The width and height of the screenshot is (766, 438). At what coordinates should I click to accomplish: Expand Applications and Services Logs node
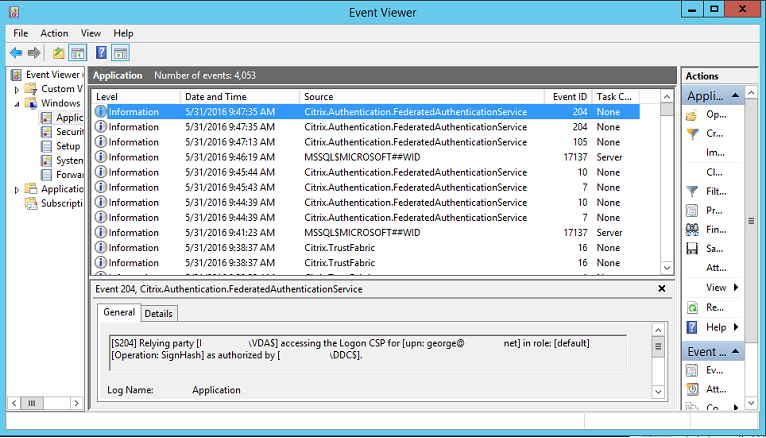tap(17, 189)
